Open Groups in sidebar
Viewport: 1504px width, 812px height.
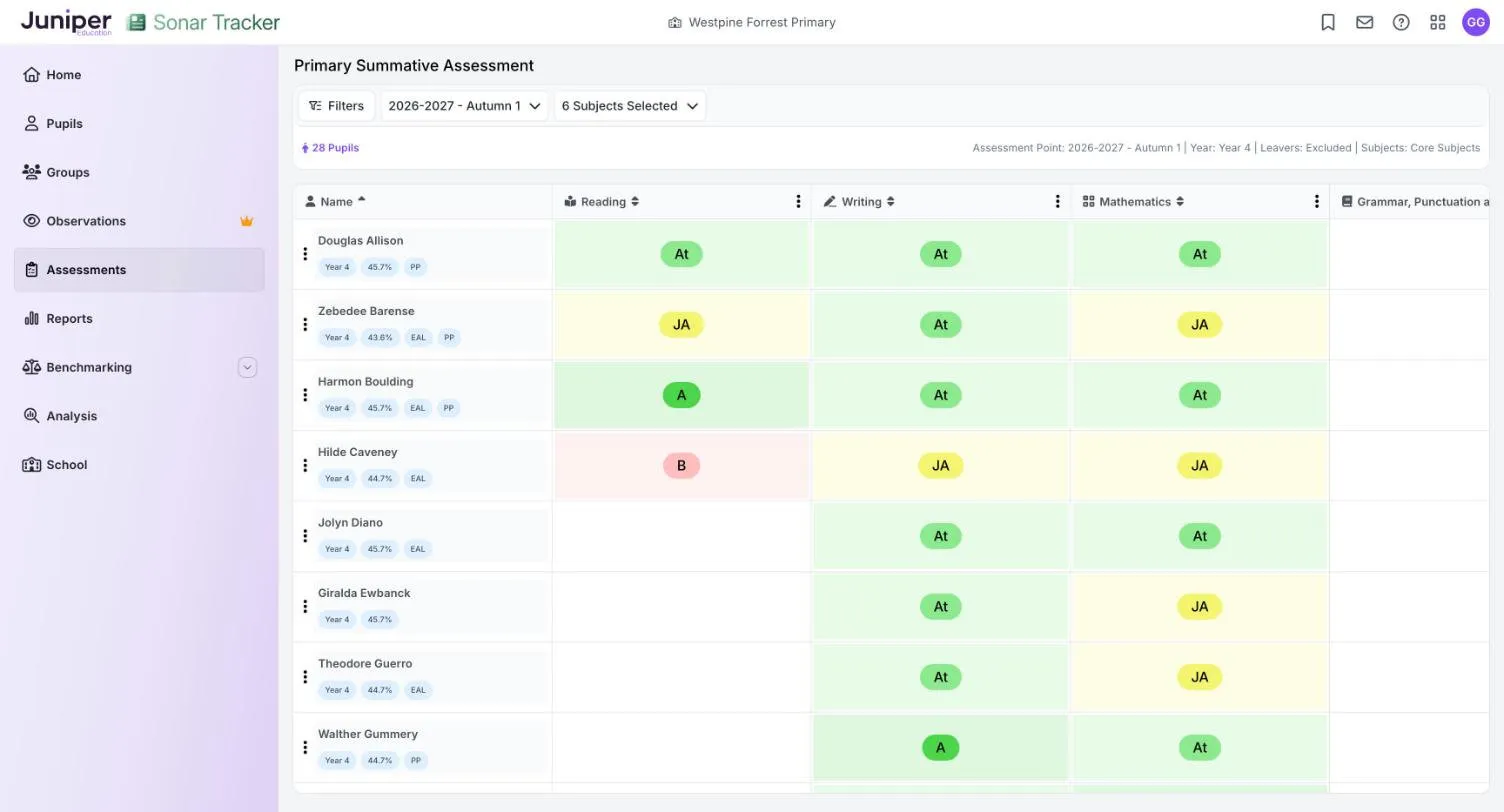coord(139,172)
